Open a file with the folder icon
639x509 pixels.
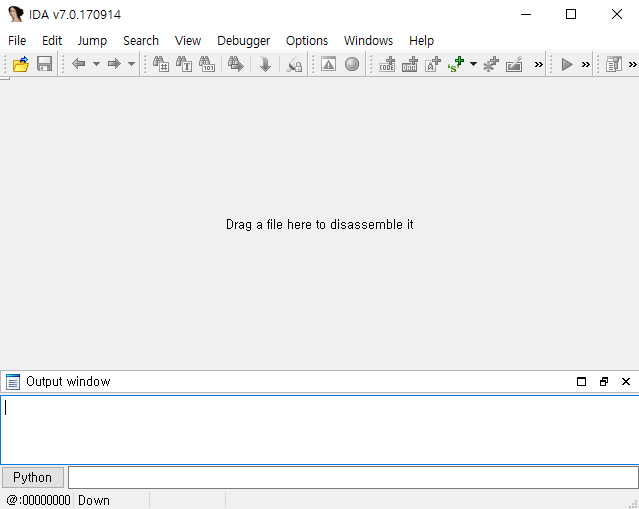(21, 64)
